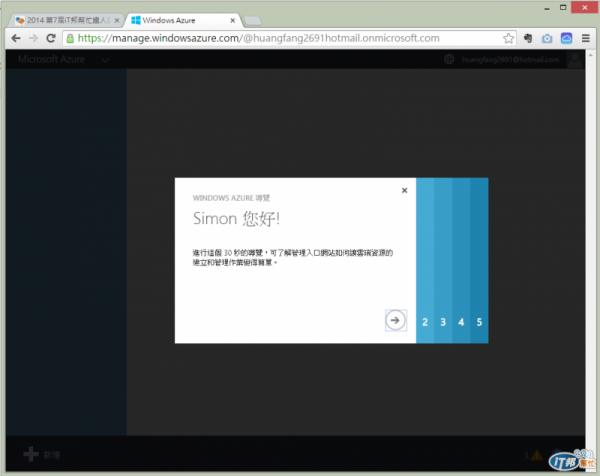This screenshot has height=476, width=600.
Task: Expand the dropdown chevron beside Microsoft Azure
Action: click(x=106, y=60)
